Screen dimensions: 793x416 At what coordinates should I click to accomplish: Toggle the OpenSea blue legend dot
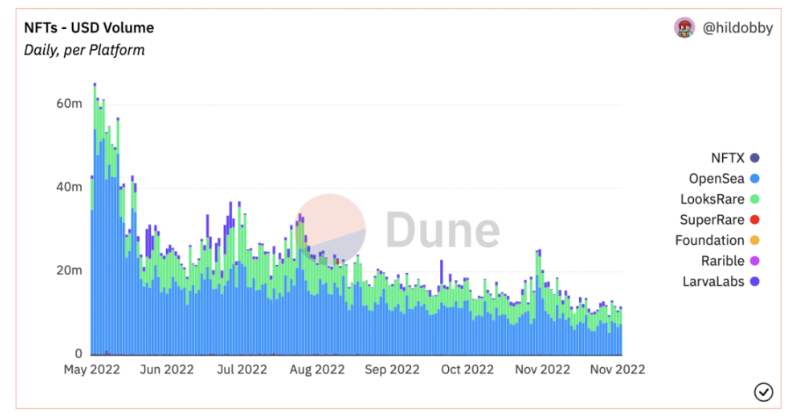[x=755, y=178]
